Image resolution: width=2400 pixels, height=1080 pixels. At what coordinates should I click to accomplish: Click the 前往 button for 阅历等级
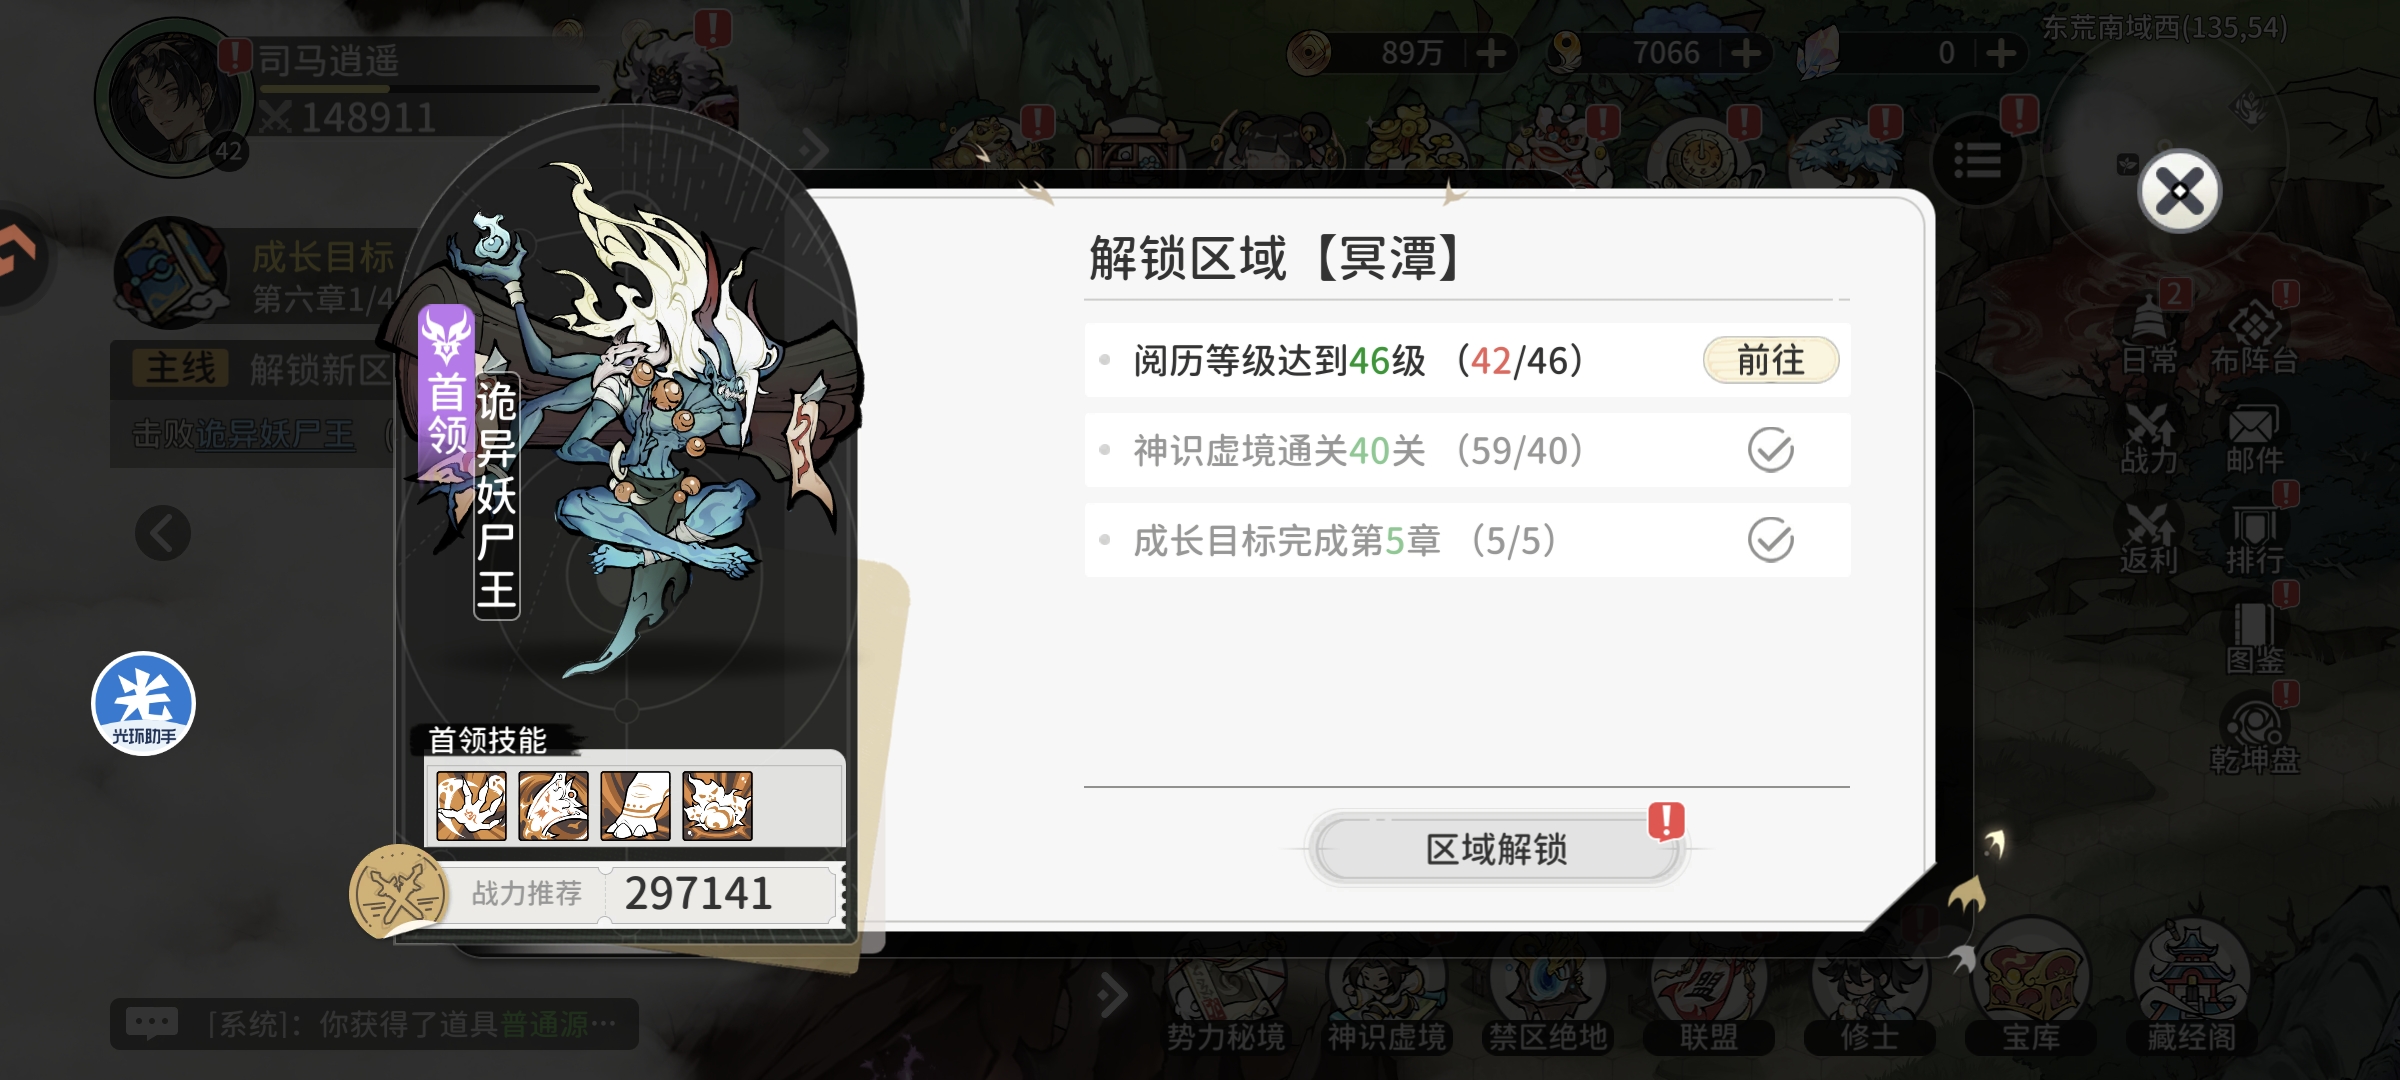click(1771, 360)
